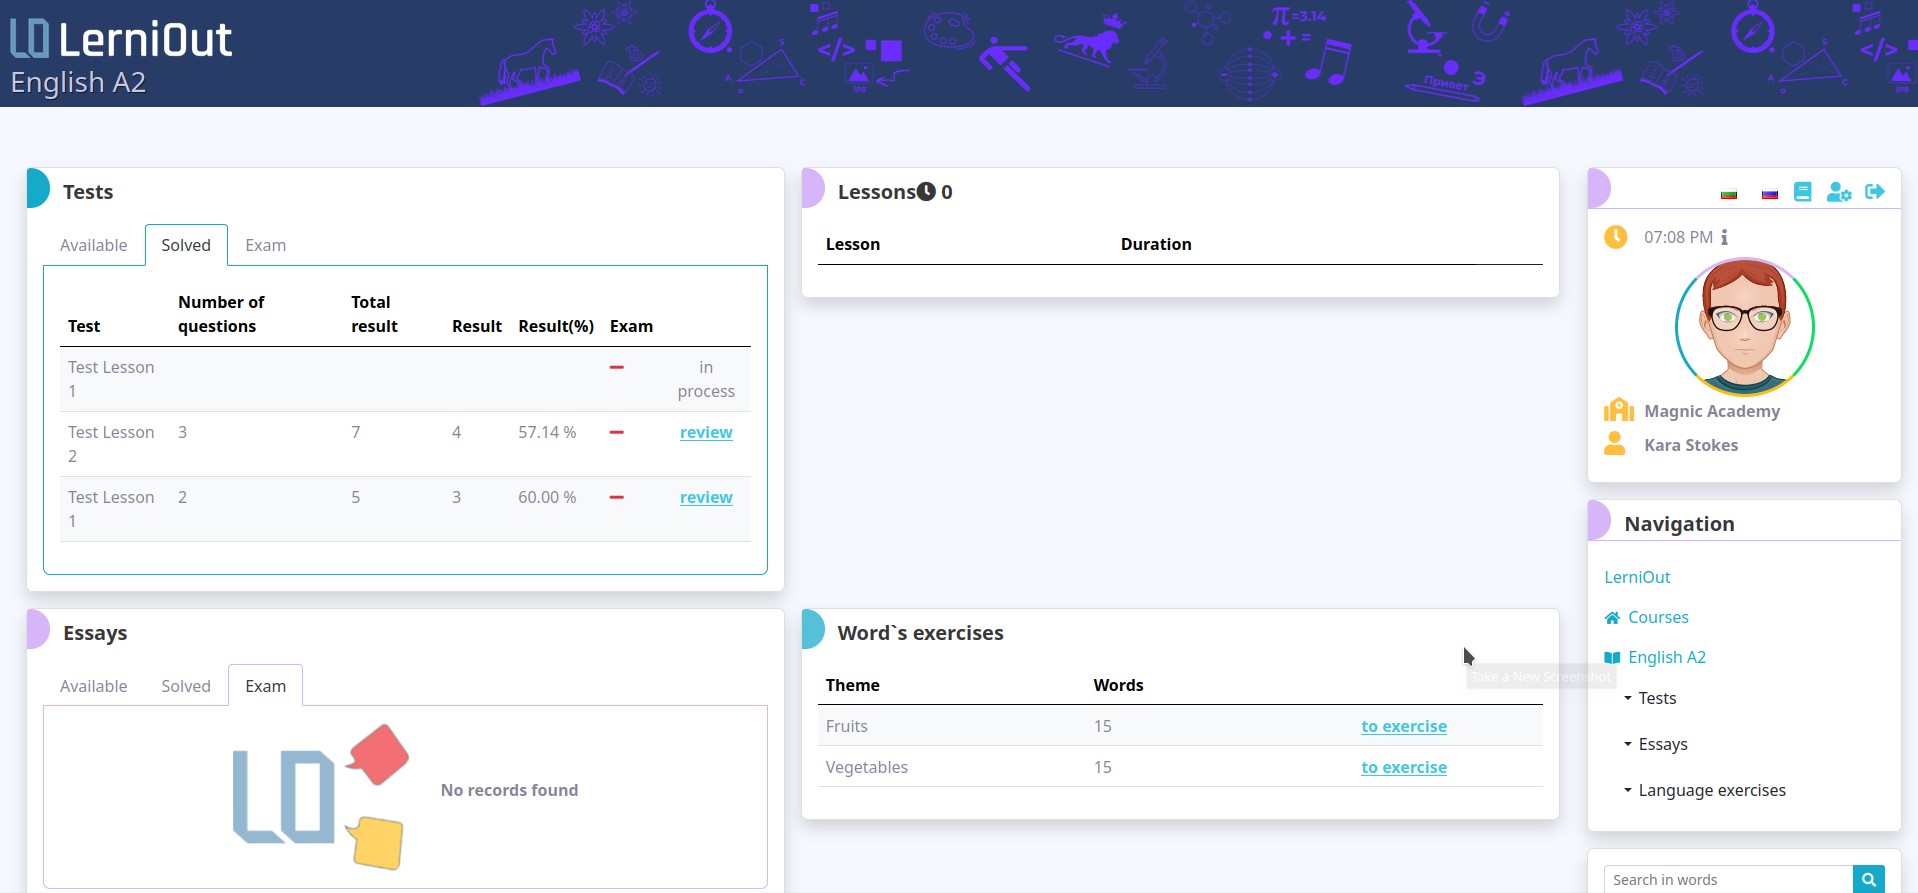Select the Solved tab in Essays
The width and height of the screenshot is (1918, 893).
coord(186,686)
